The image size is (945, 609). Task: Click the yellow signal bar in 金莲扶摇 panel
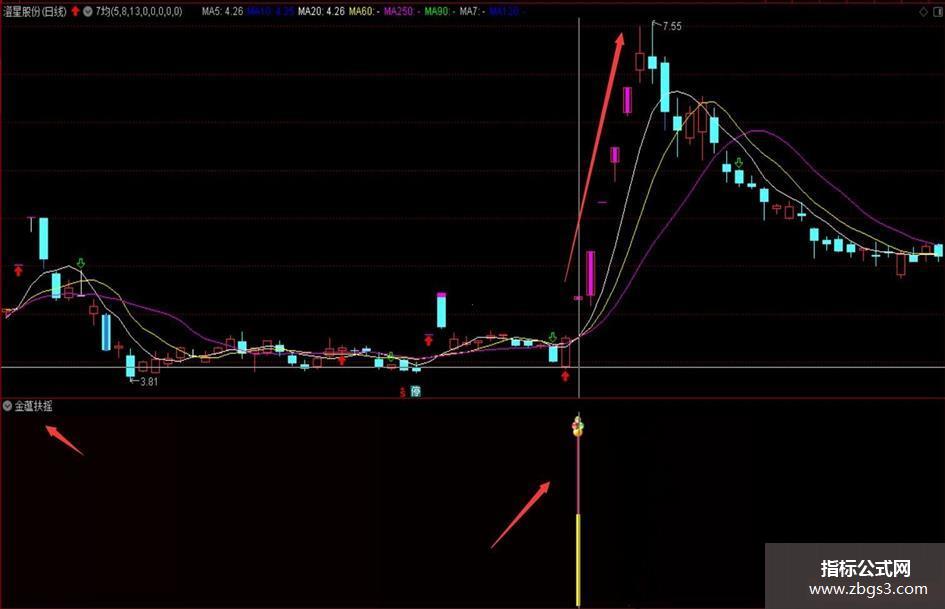[x=578, y=560]
